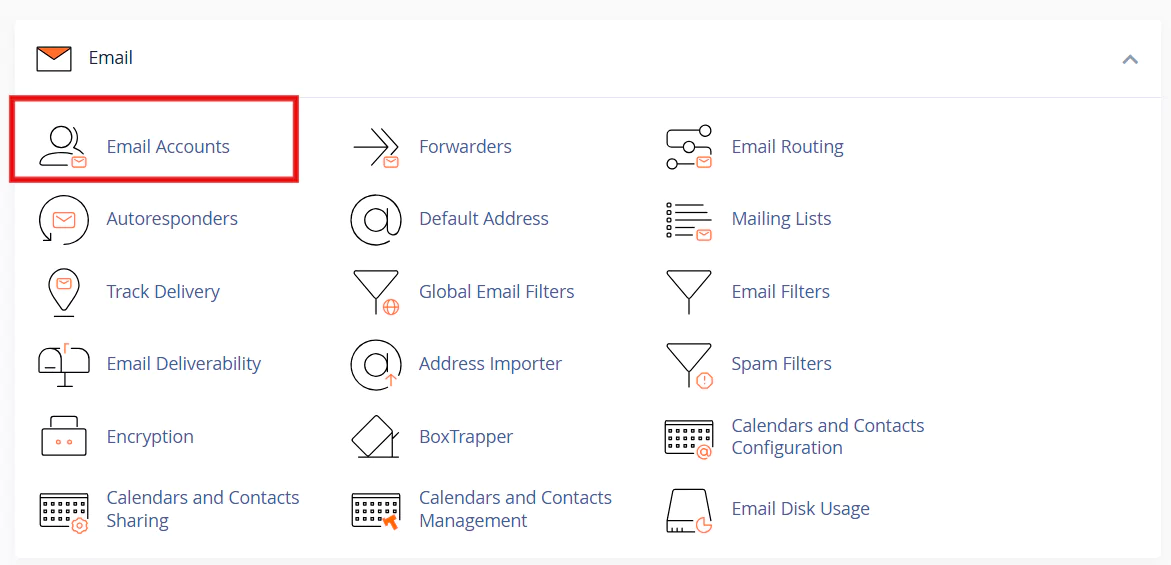Viewport: 1171px width, 565px height.
Task: Click the Address Importer icon
Action: point(376,364)
